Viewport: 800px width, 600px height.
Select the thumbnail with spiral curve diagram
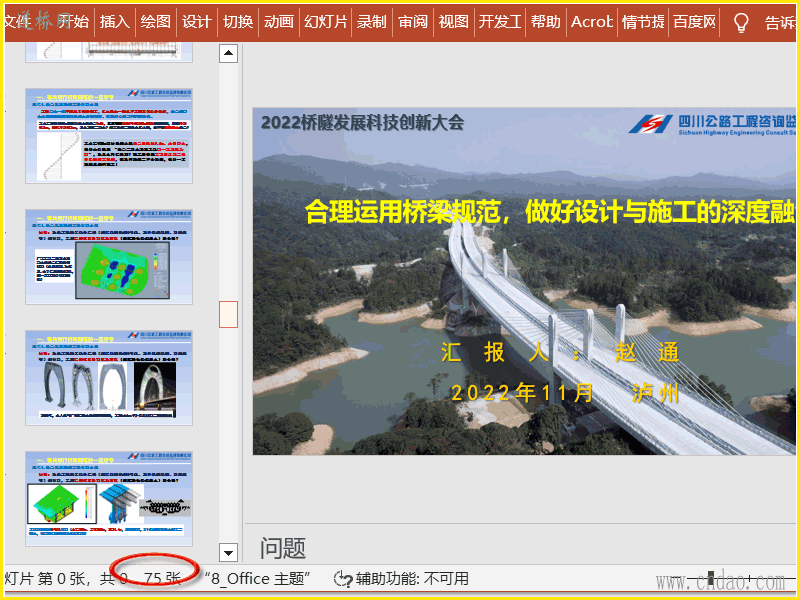pyautogui.click(x=109, y=136)
